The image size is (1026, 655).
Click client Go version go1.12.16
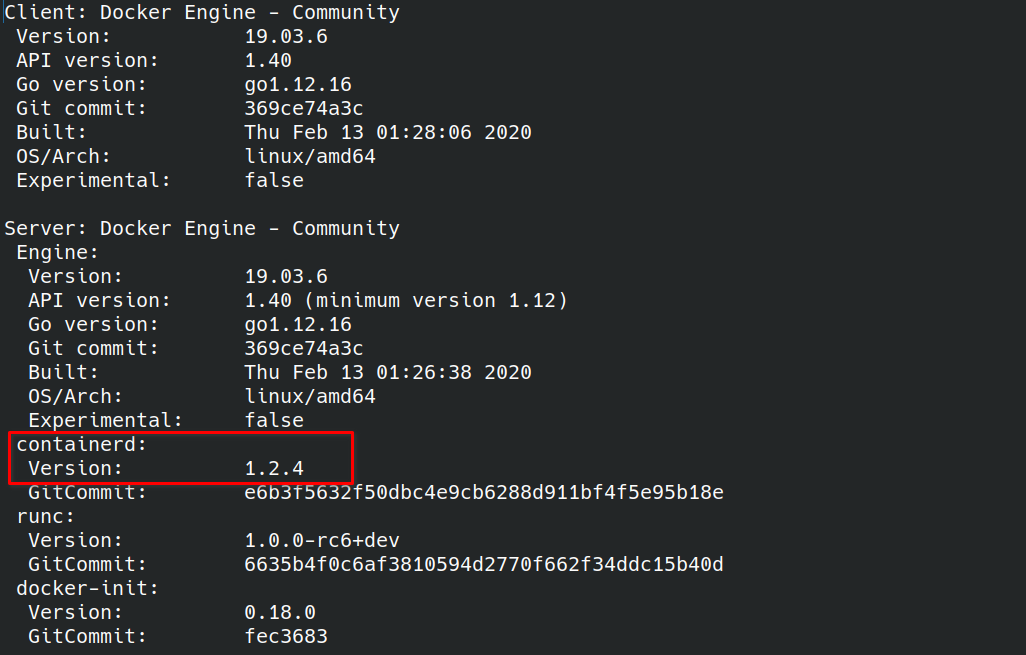(298, 85)
